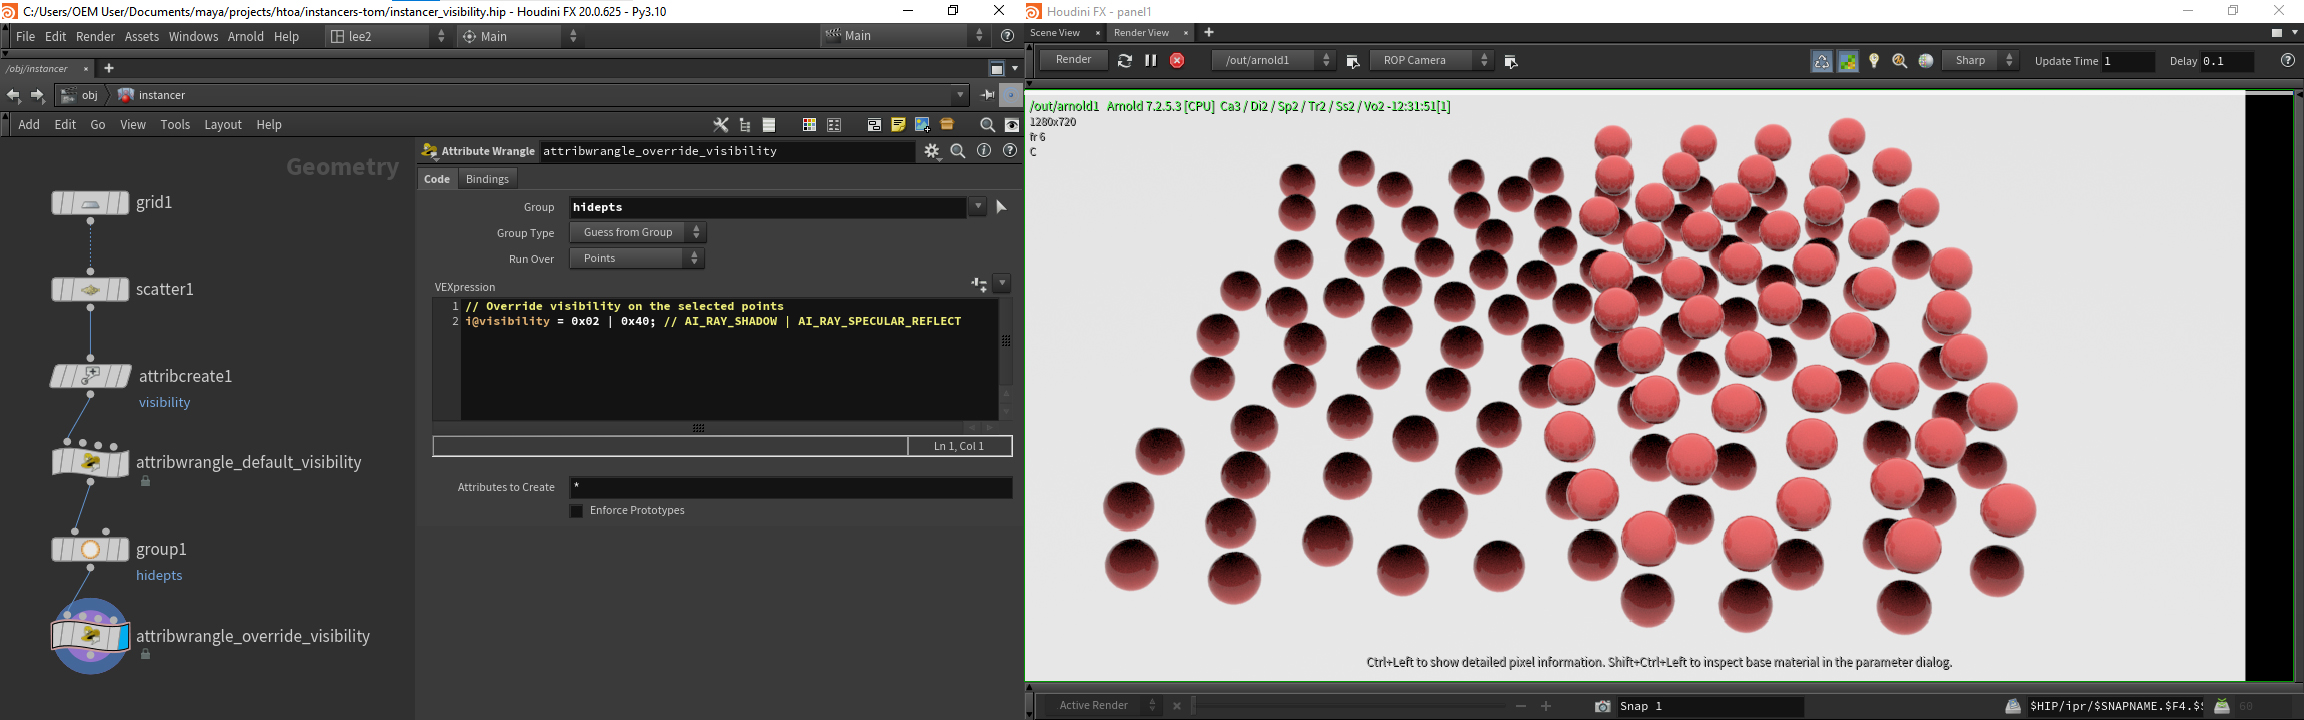This screenshot has height=720, width=2304.
Task: Click the snapshot slider in the render bar
Action: point(1351,706)
